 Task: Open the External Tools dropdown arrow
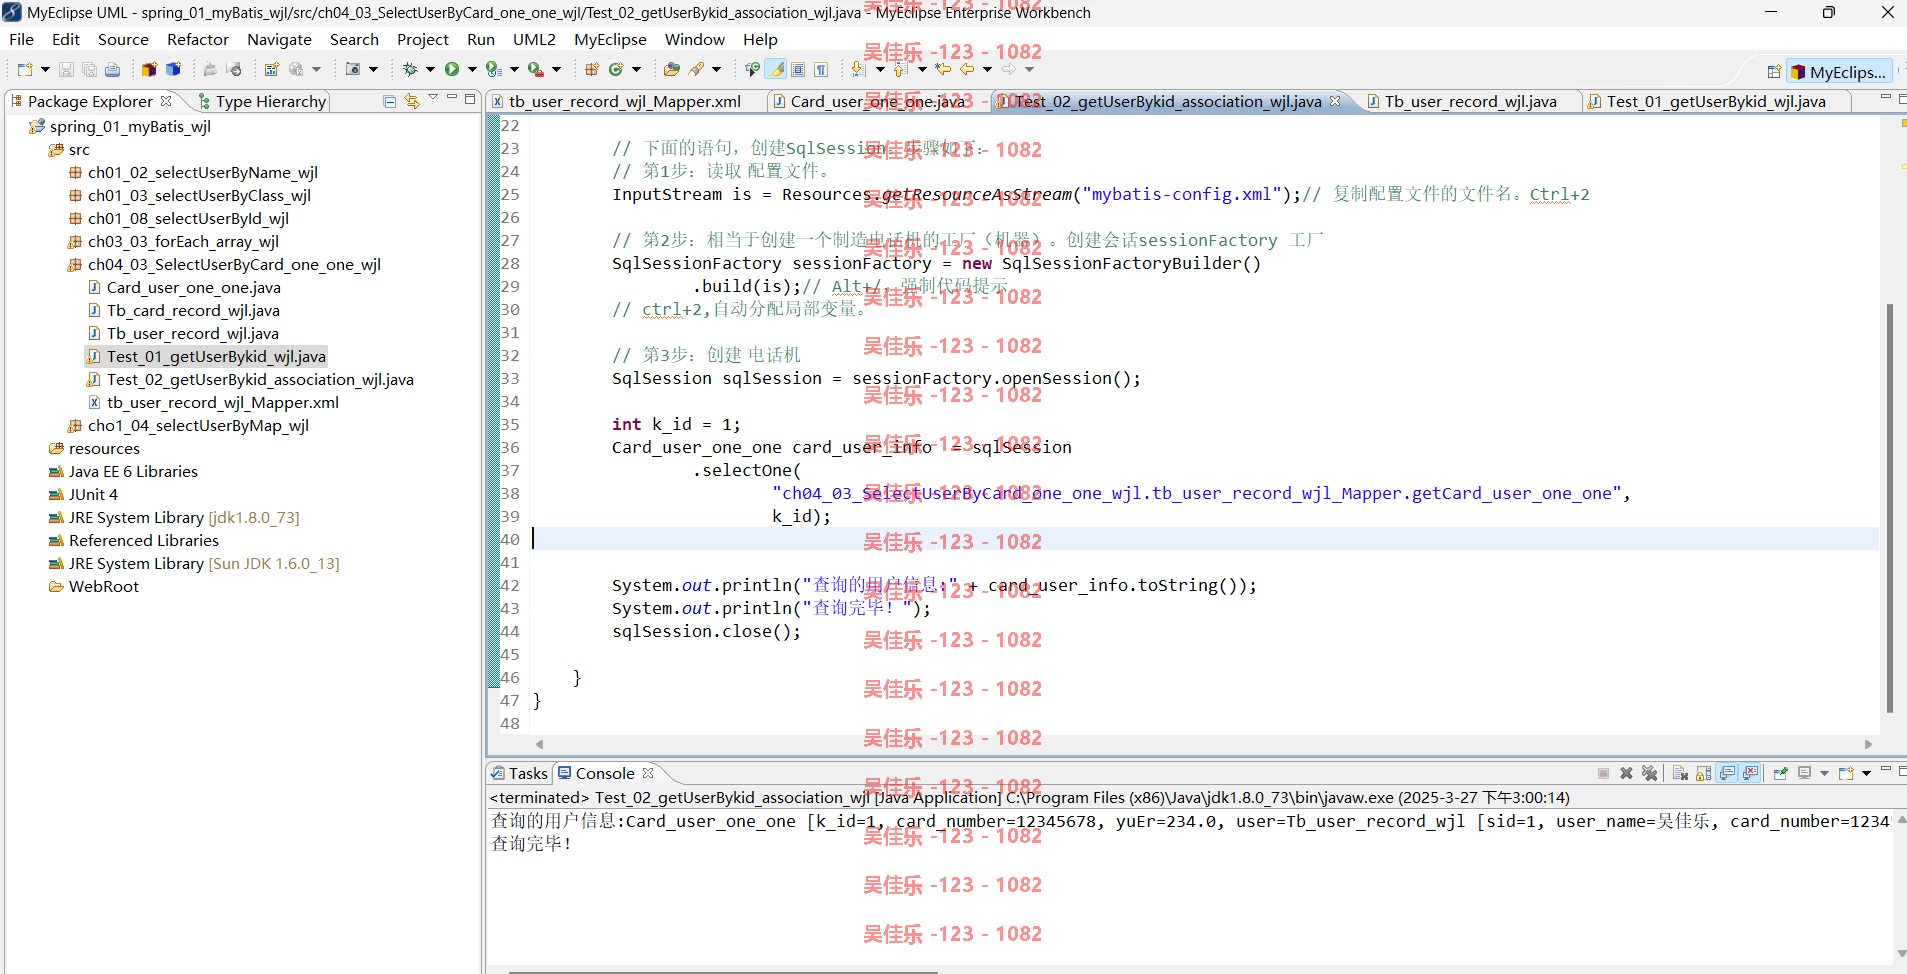tap(556, 69)
